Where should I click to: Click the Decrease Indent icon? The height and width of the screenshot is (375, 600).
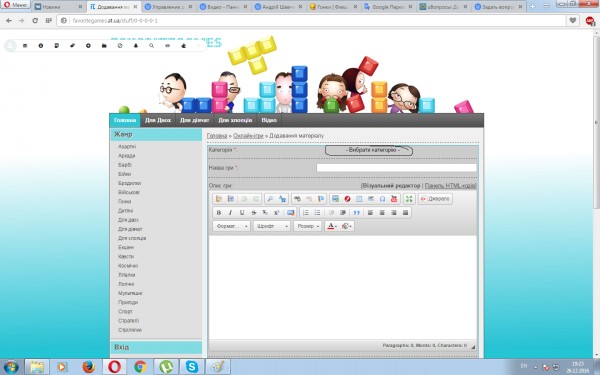point(331,212)
